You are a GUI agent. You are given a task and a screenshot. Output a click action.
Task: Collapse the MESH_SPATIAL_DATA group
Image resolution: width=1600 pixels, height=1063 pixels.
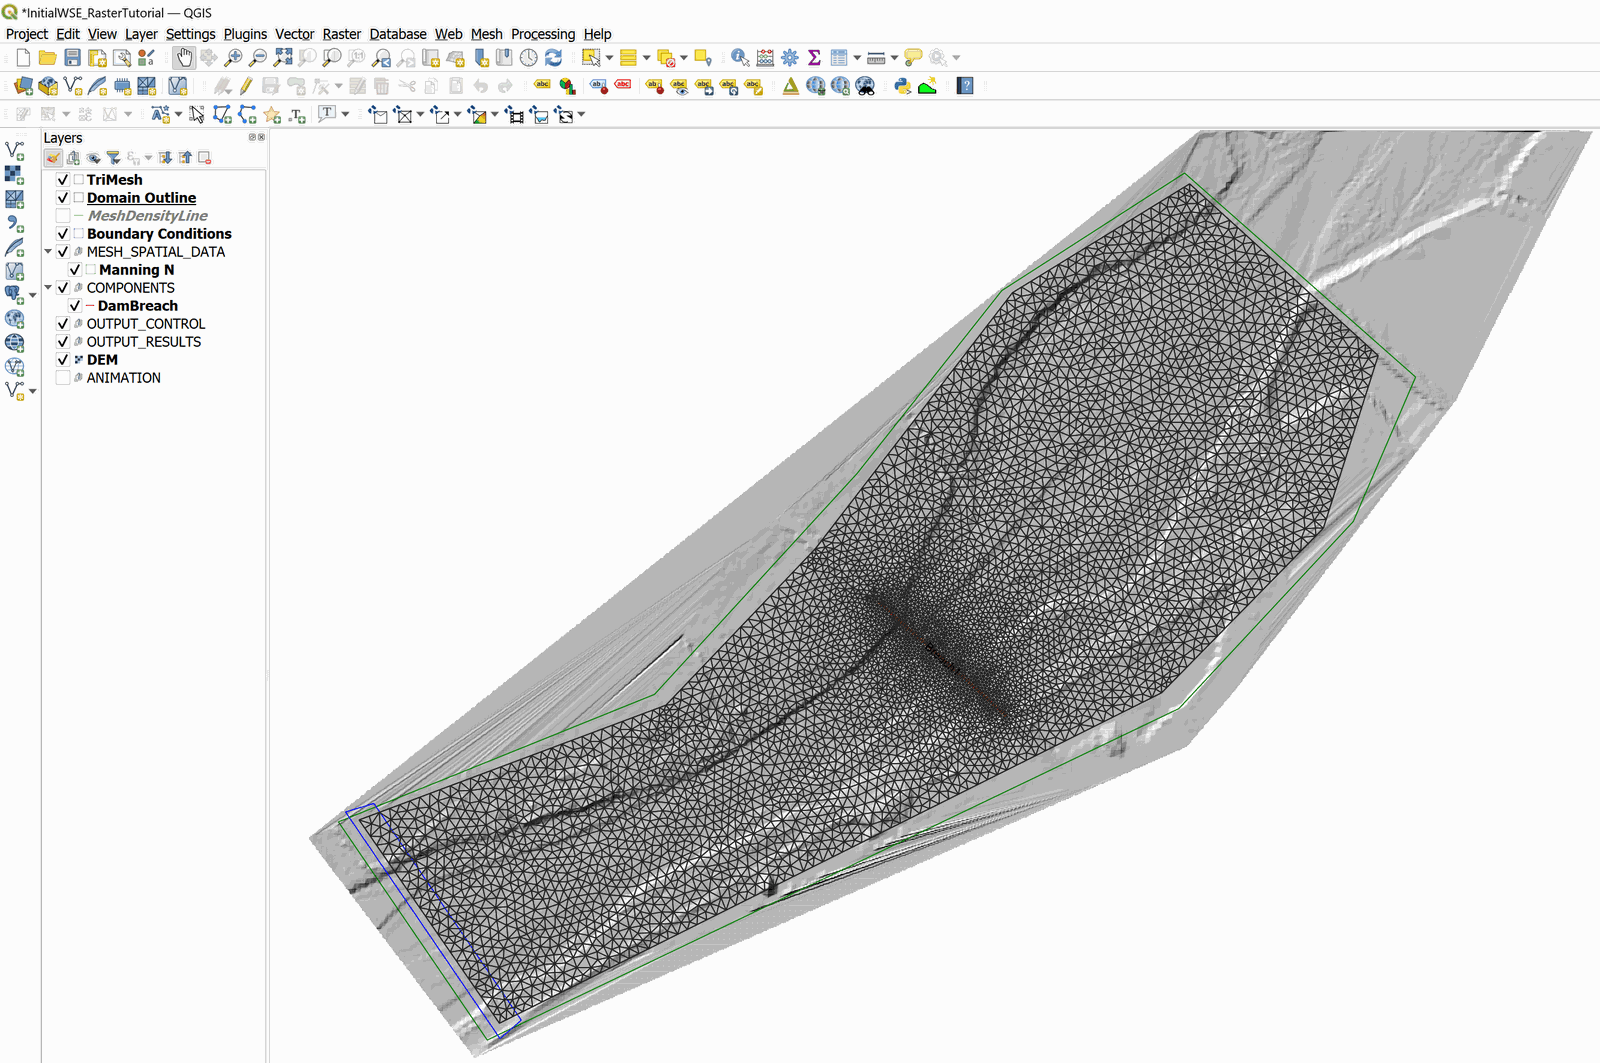48,252
